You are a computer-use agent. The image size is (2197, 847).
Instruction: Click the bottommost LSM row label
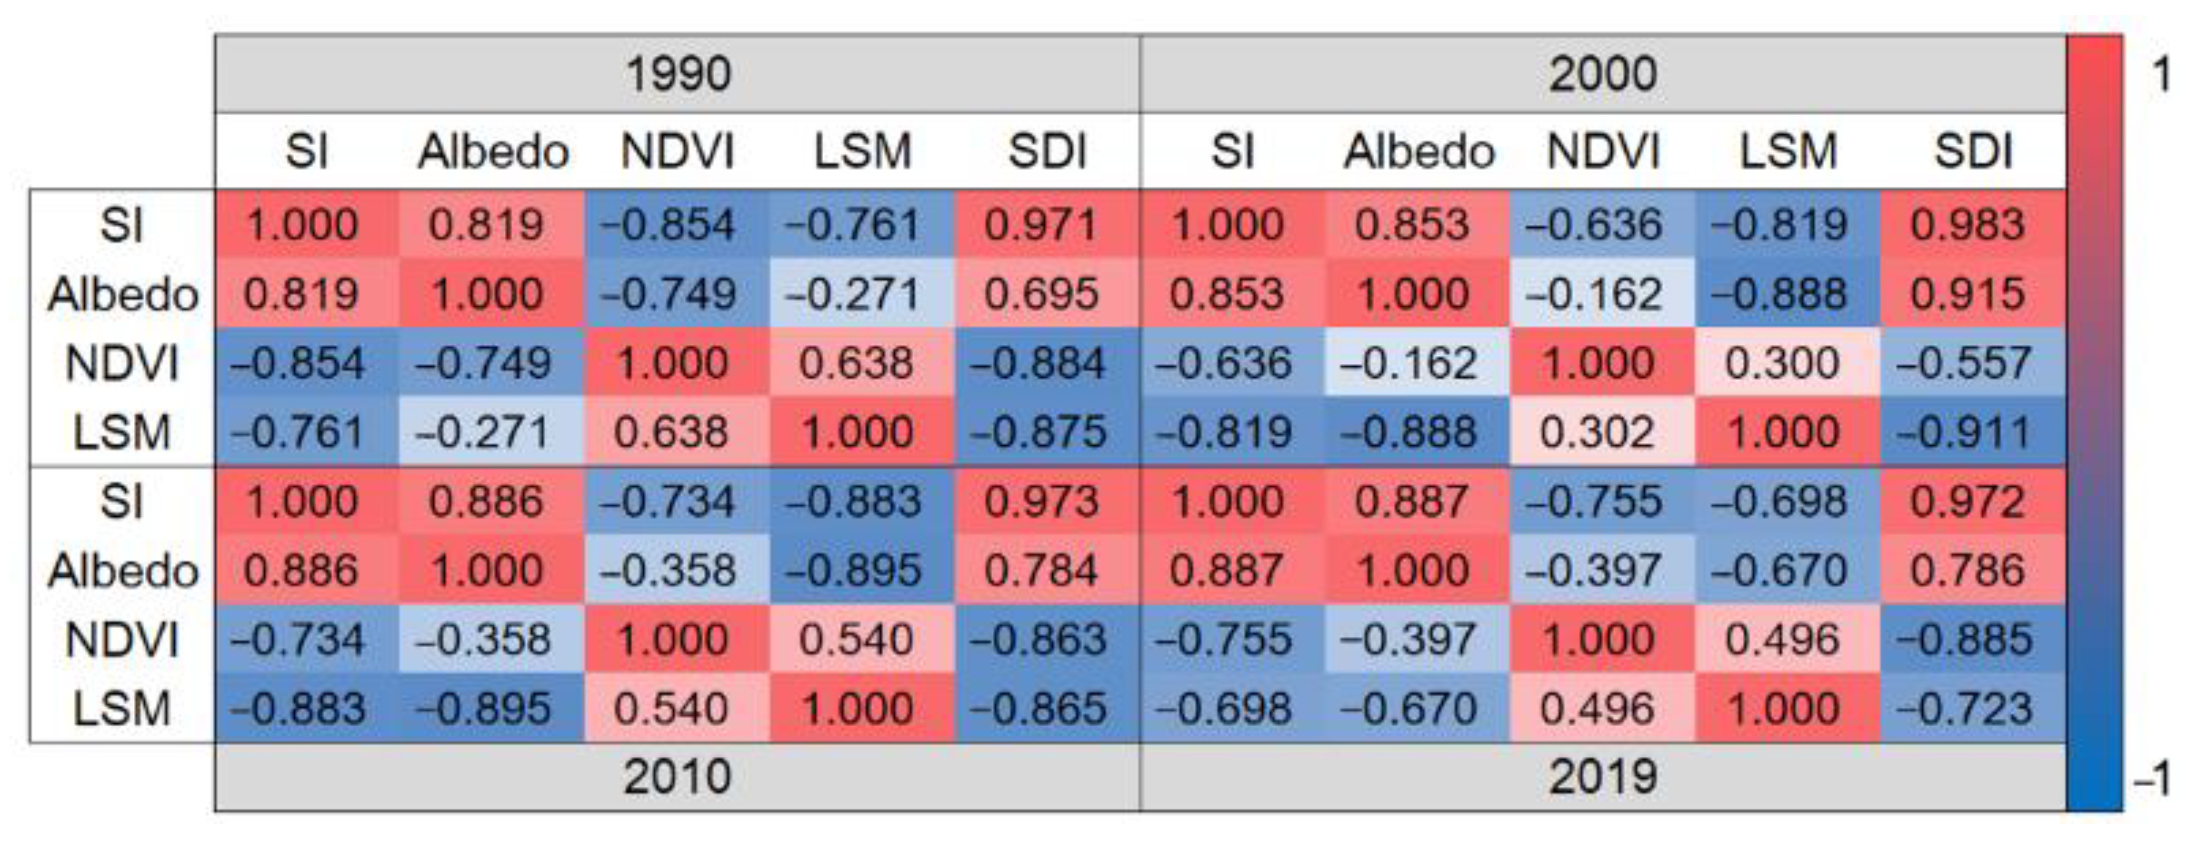click(x=123, y=709)
